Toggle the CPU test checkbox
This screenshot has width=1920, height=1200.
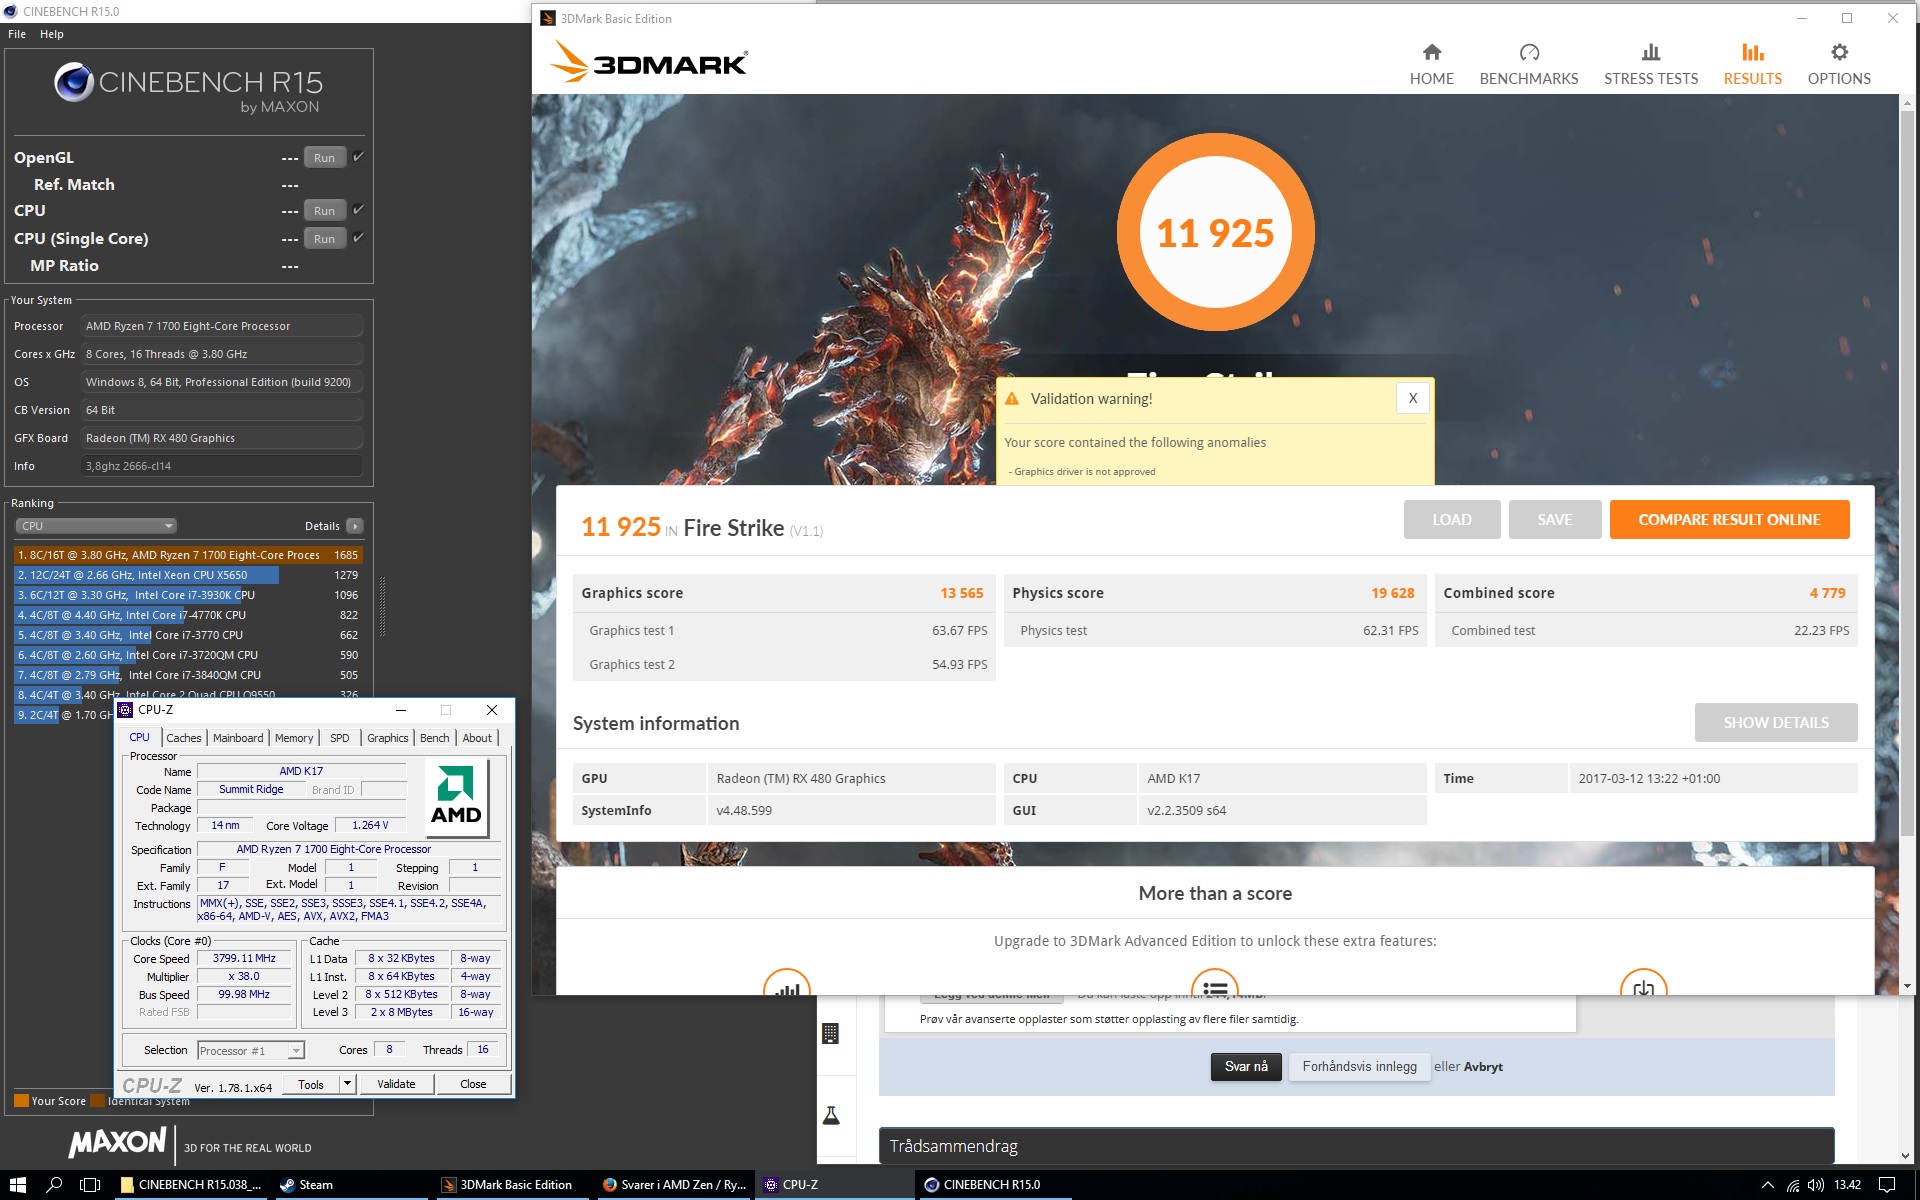tap(359, 209)
